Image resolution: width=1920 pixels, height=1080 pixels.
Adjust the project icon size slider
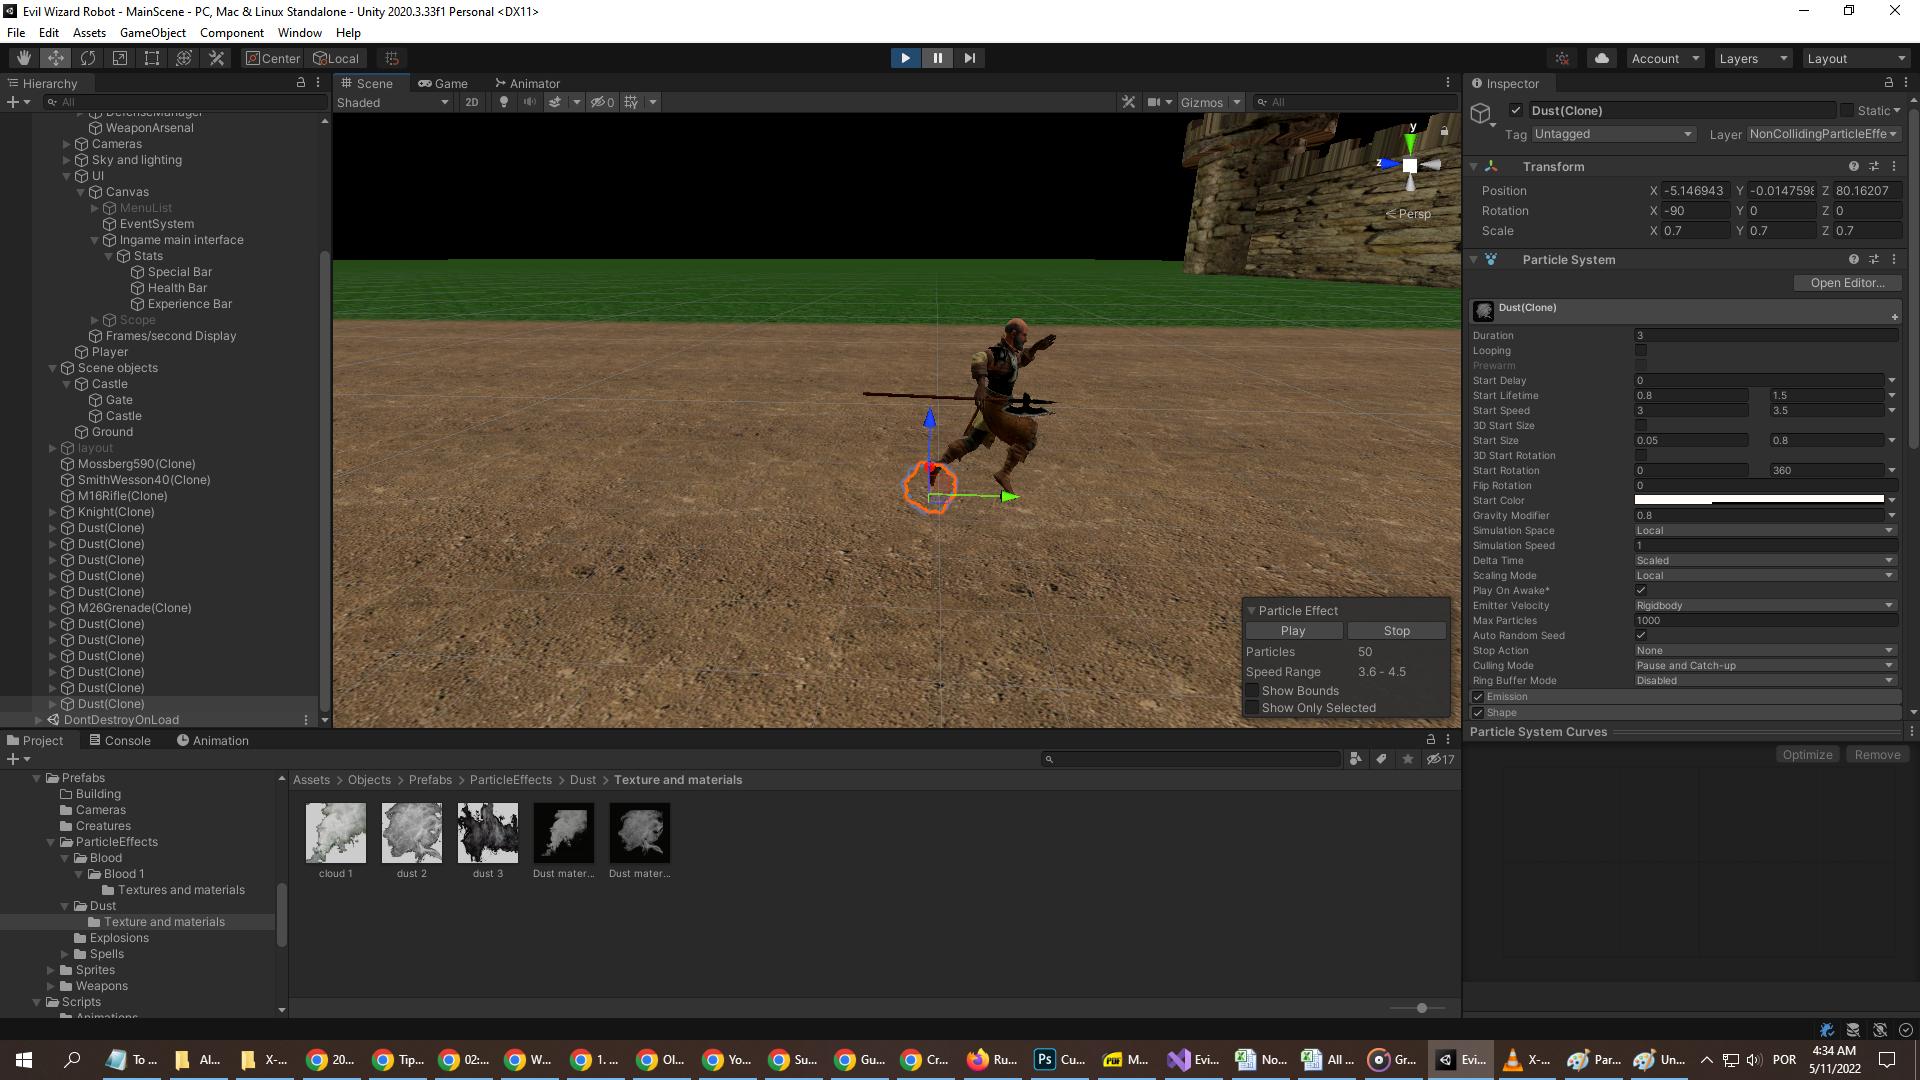click(1421, 1008)
